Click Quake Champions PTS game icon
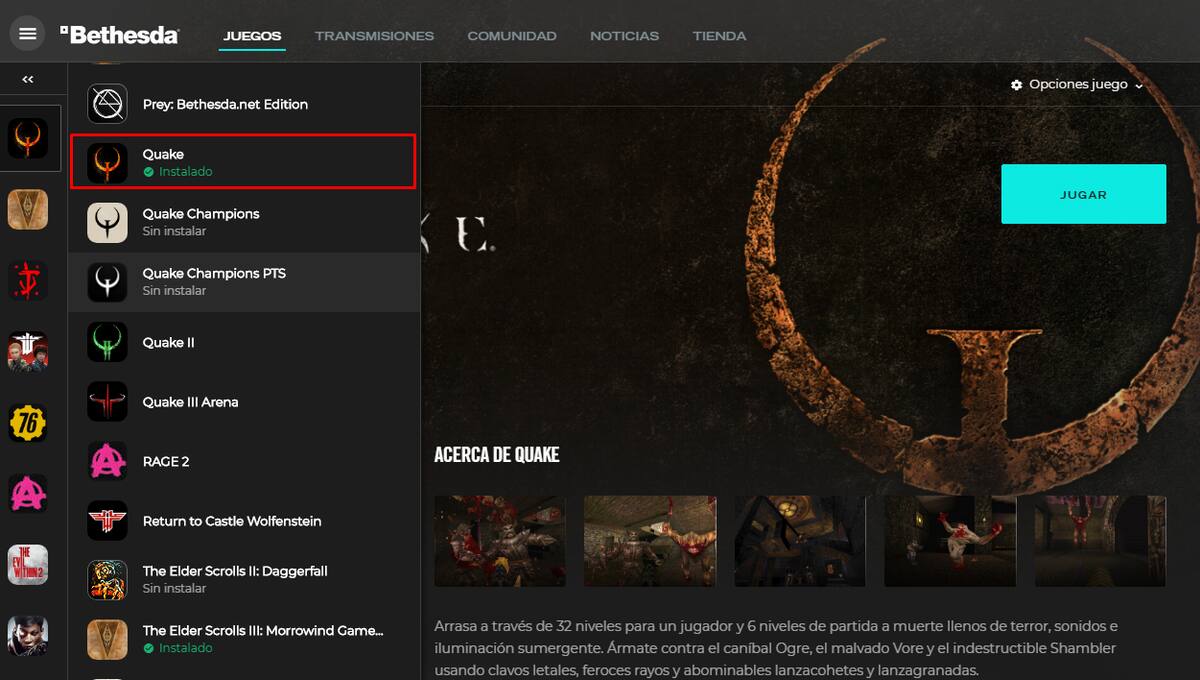The image size is (1200, 680). (x=107, y=282)
